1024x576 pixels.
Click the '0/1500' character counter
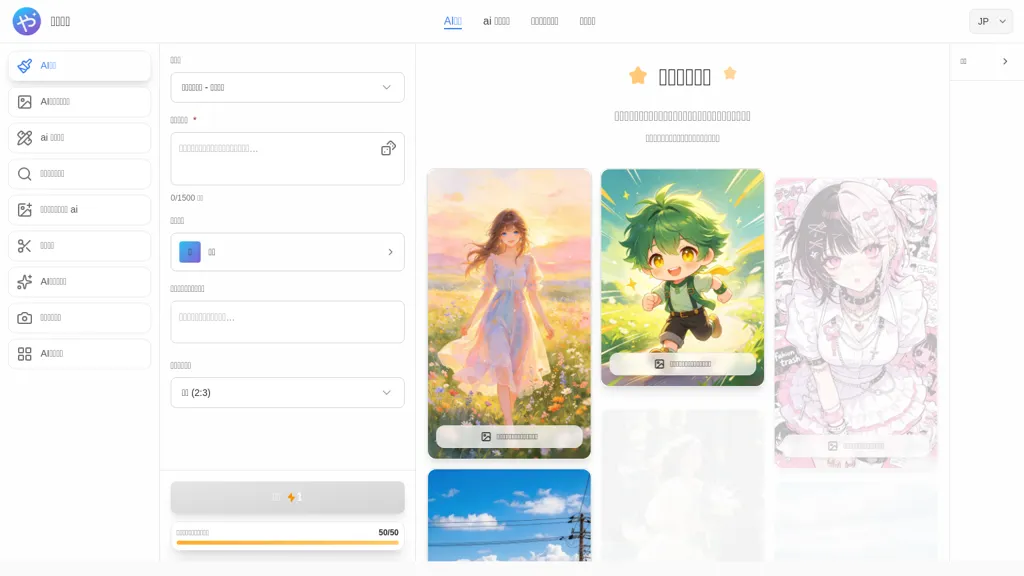click(x=187, y=198)
